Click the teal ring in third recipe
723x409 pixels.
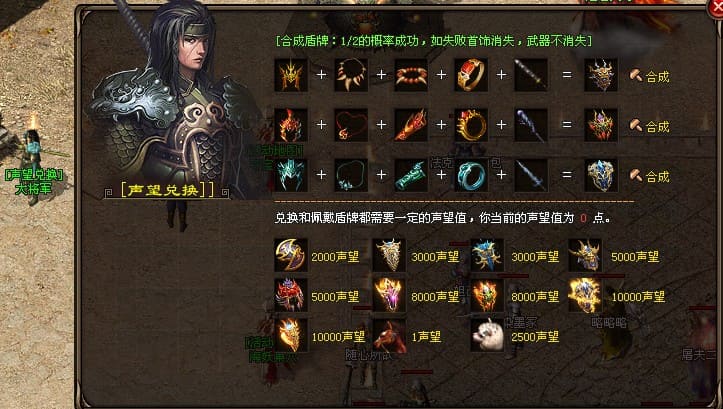(471, 175)
